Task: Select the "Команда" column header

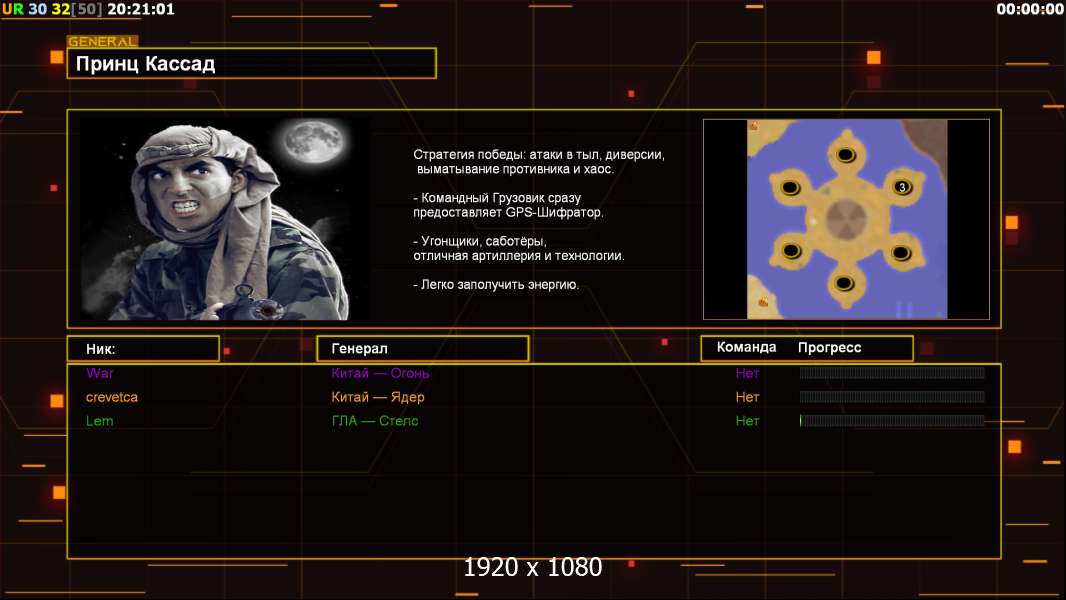Action: [746, 347]
